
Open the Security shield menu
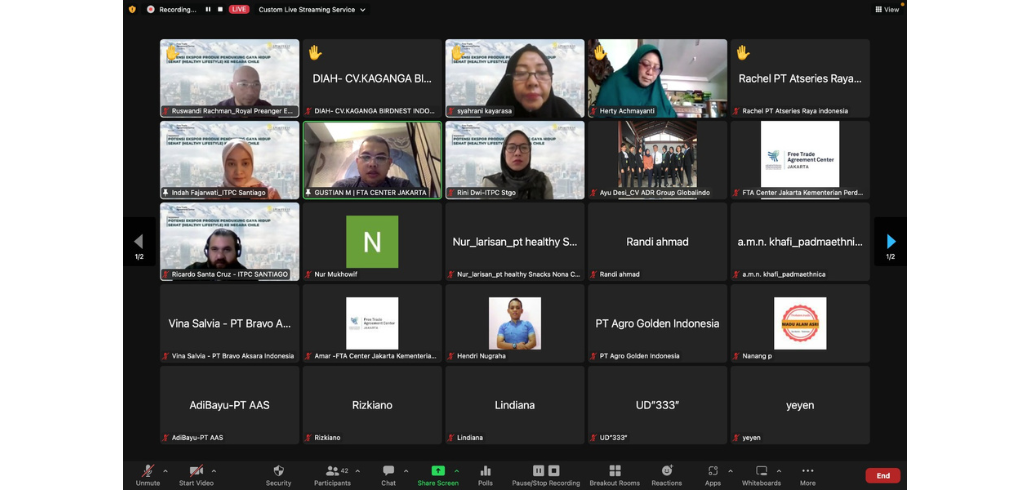coord(278,473)
